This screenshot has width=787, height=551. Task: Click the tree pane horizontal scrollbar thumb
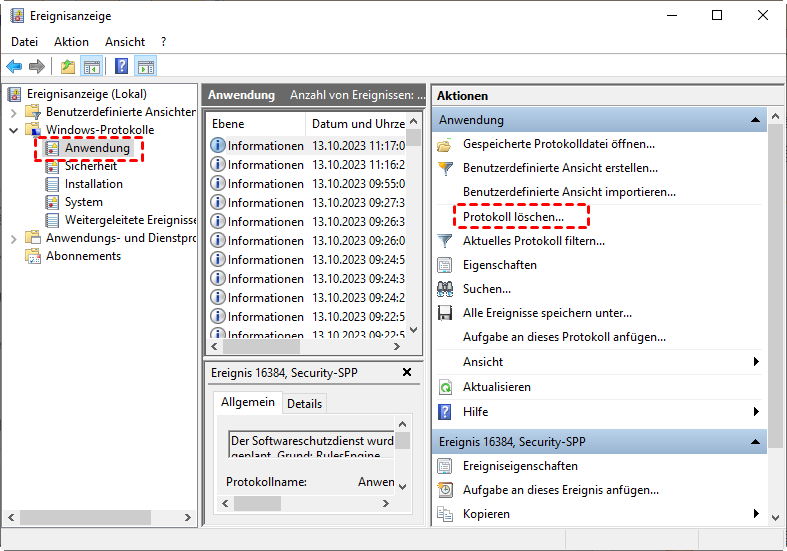click(85, 517)
